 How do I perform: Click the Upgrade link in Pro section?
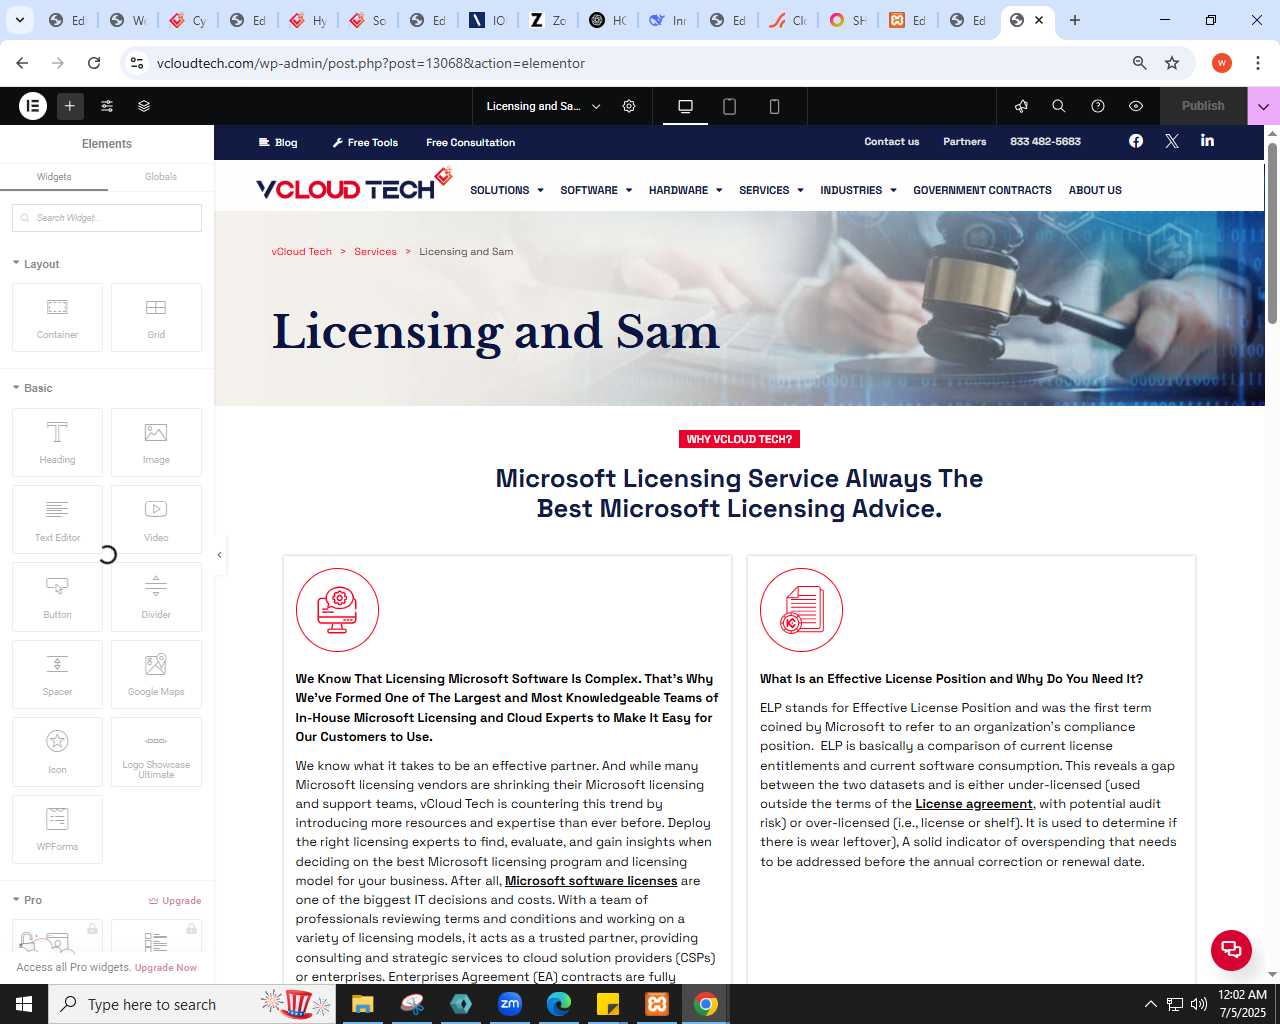(175, 900)
